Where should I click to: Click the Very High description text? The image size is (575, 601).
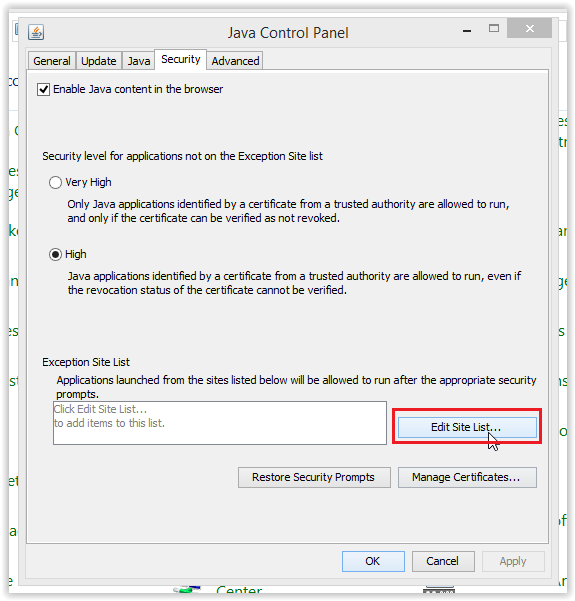tap(288, 211)
